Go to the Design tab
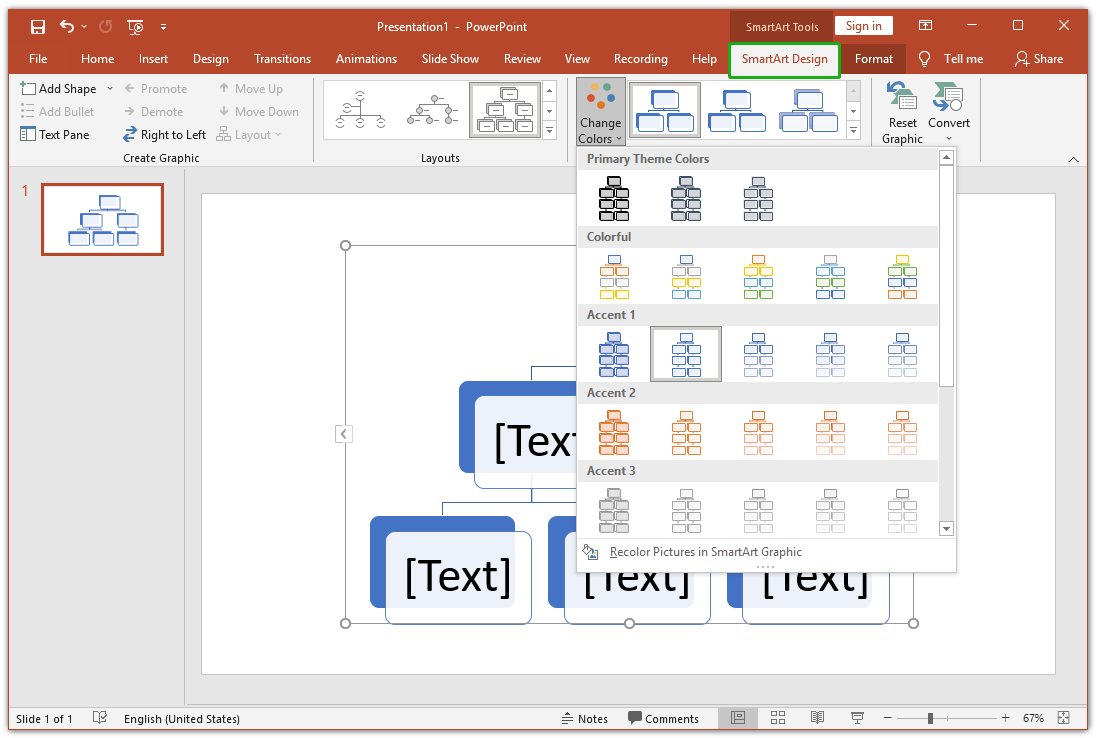 211,59
